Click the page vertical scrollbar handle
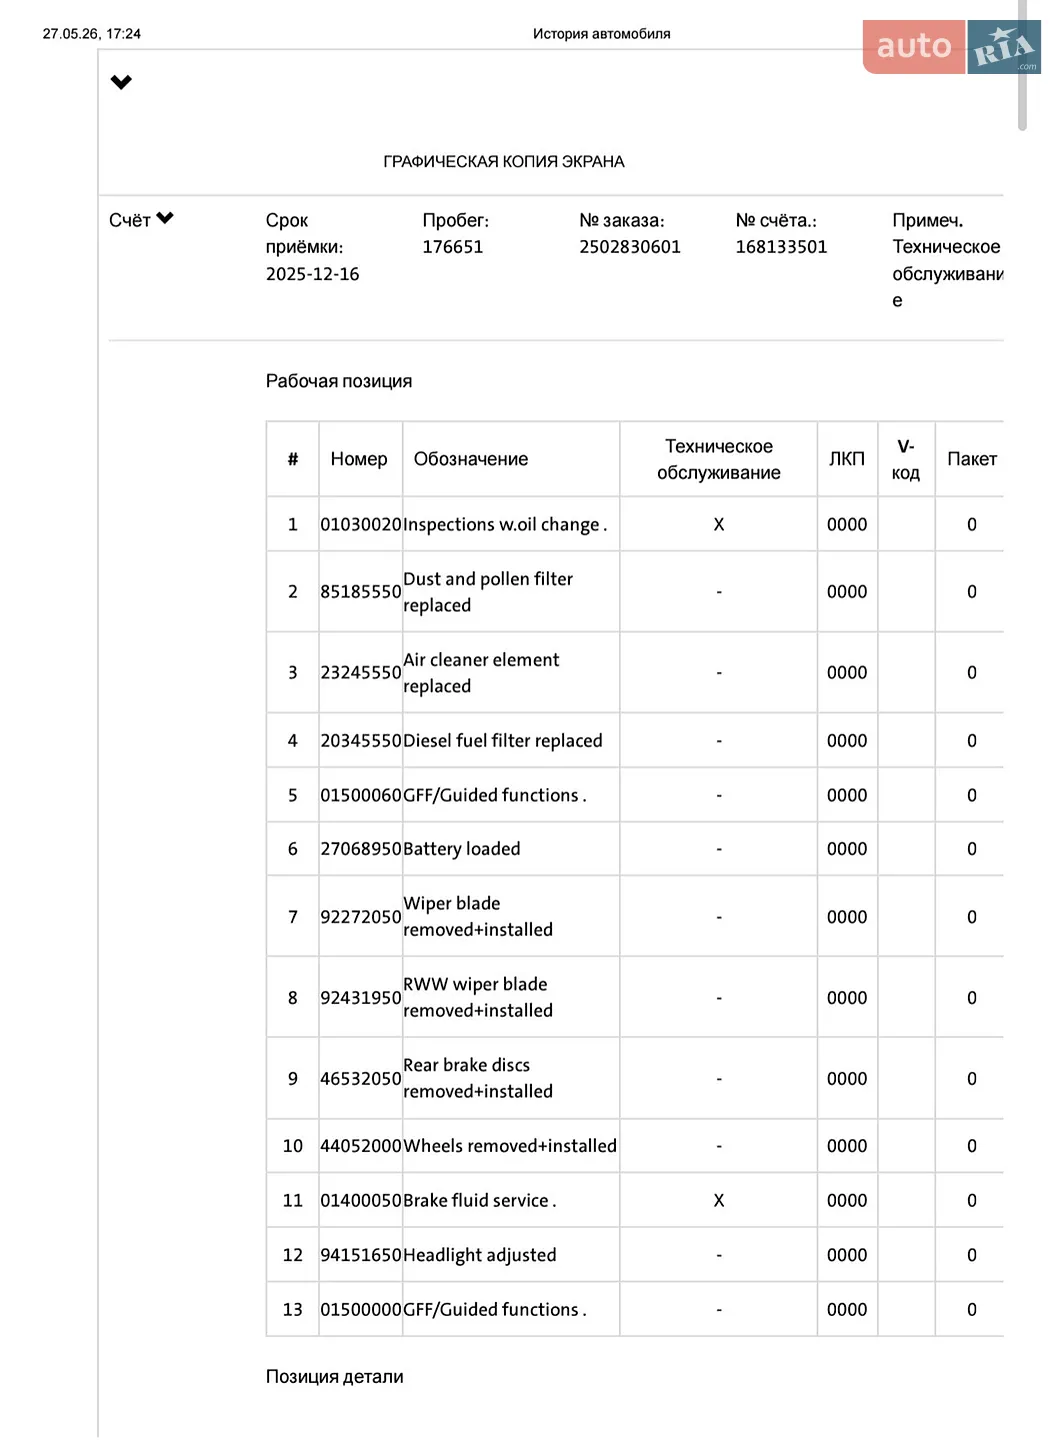Screen dimensions: 1052x1440 [1022, 65]
